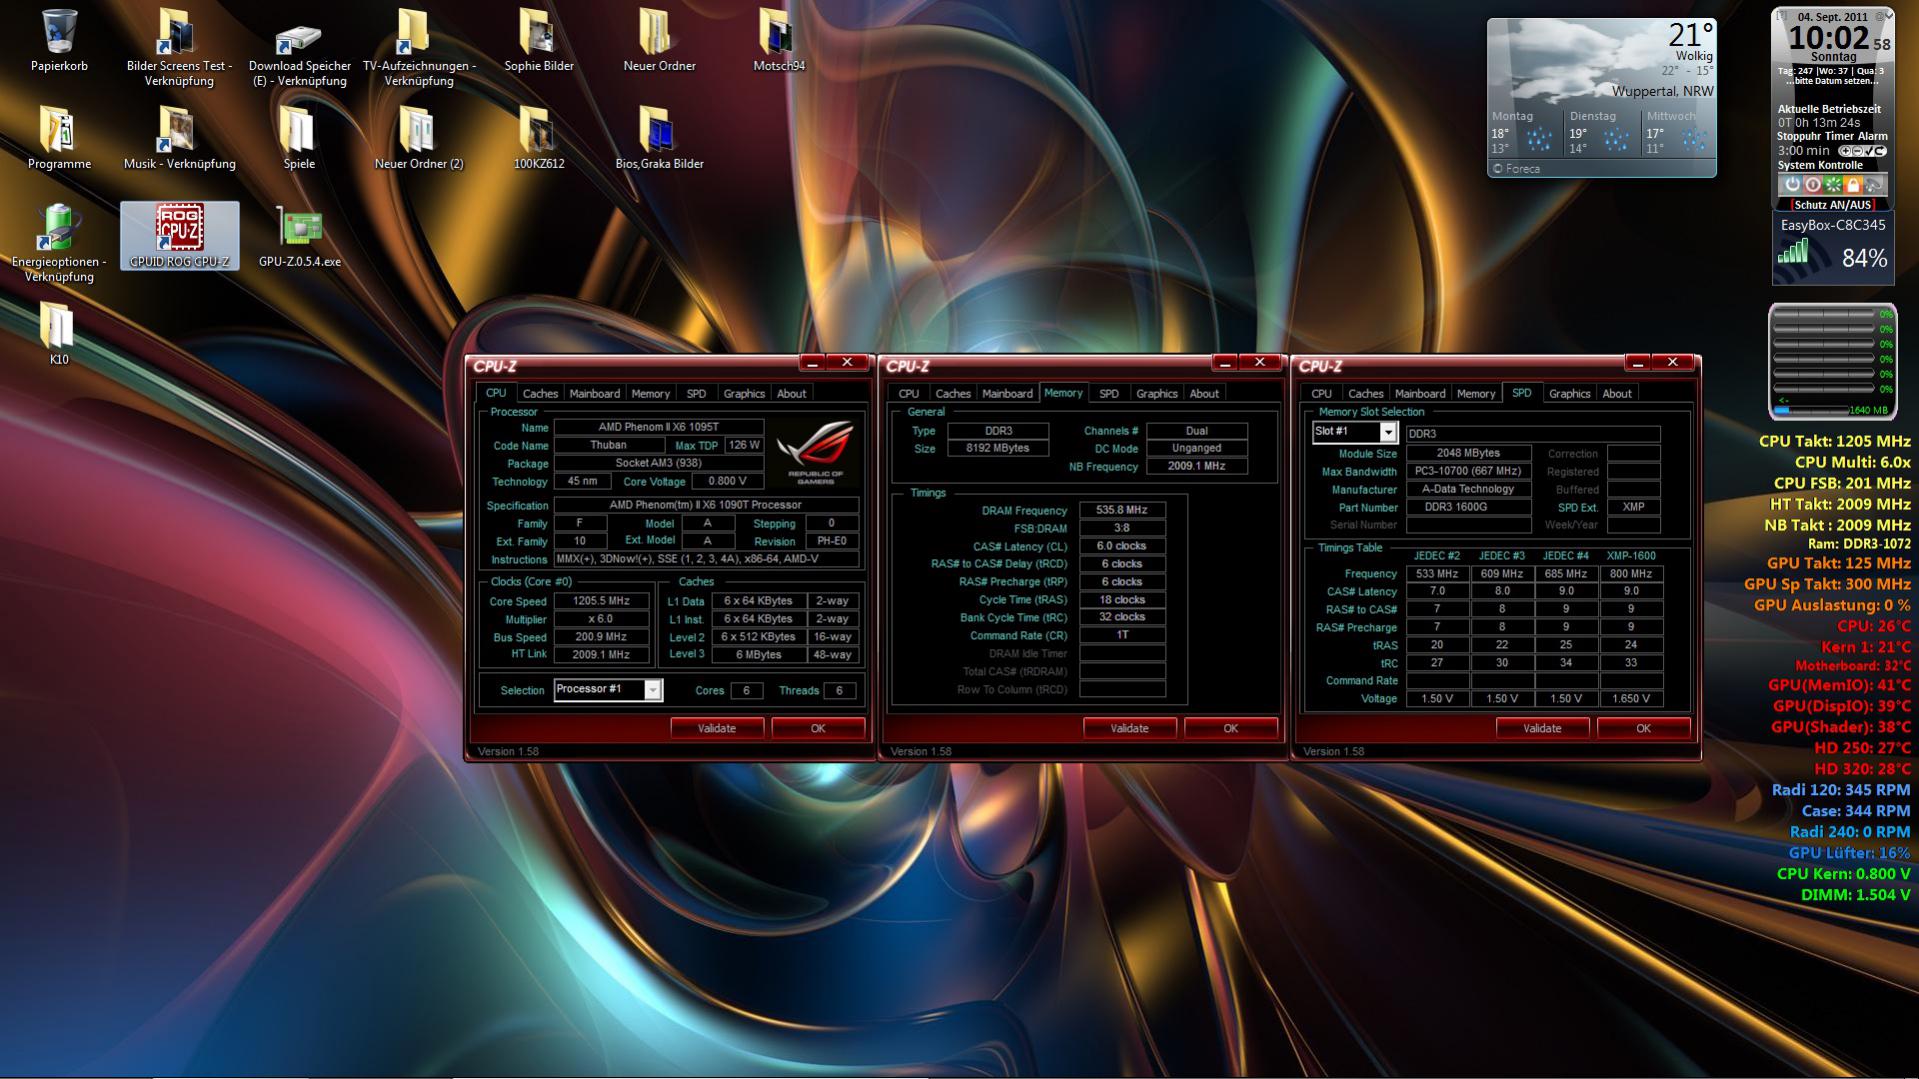Open the 100KZ612 folder
Screen dimensions: 1919x1079
click(539, 138)
